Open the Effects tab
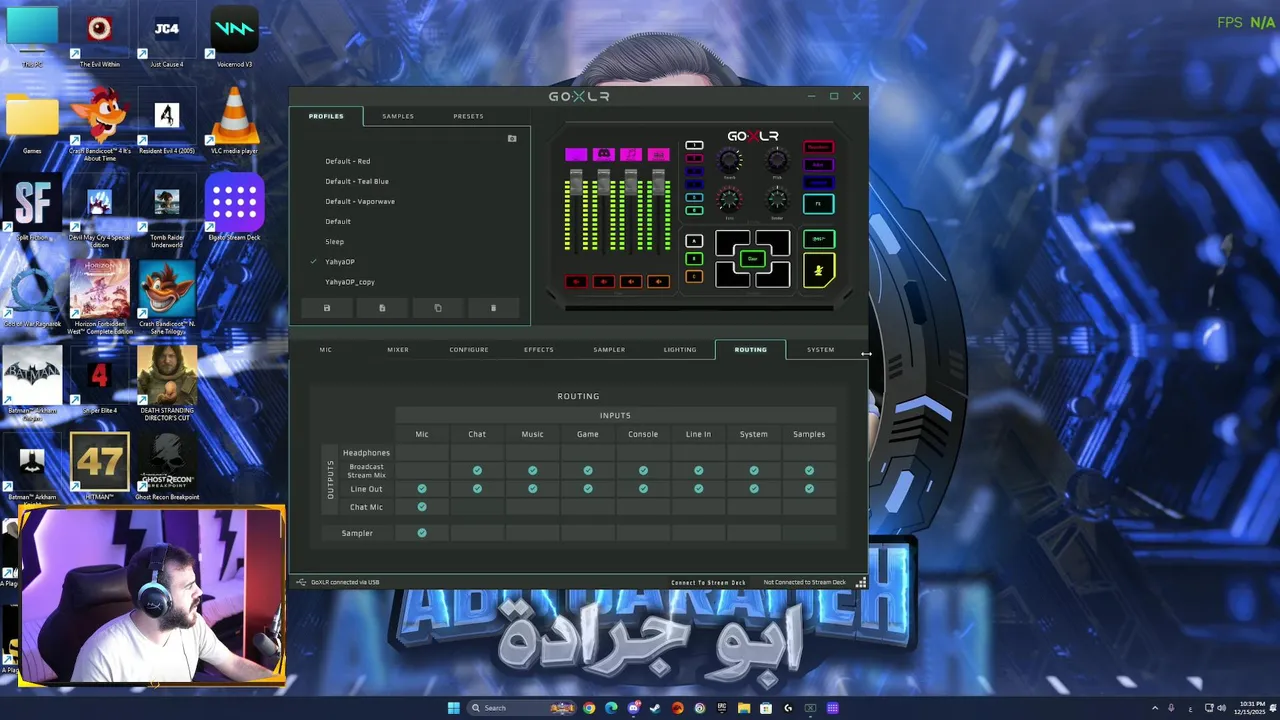 click(x=539, y=350)
